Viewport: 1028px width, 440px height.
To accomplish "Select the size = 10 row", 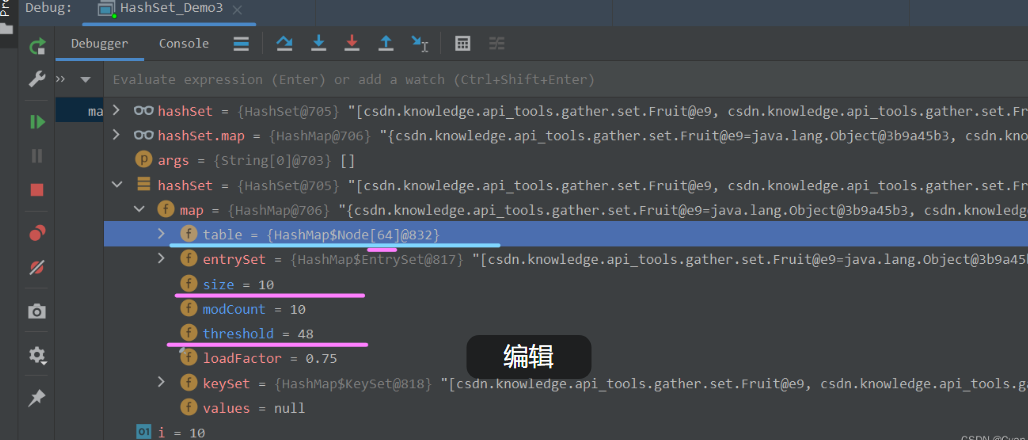I will click(x=566, y=285).
